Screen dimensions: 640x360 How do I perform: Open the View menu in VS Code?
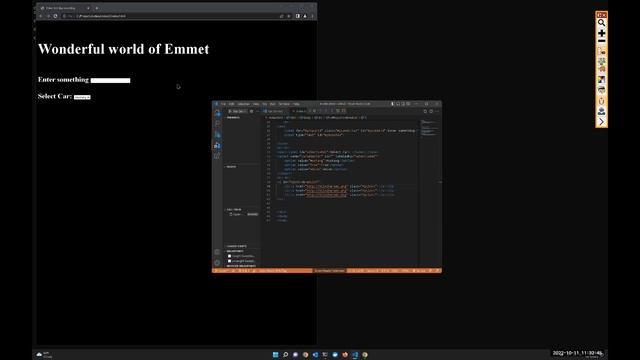click(256, 104)
